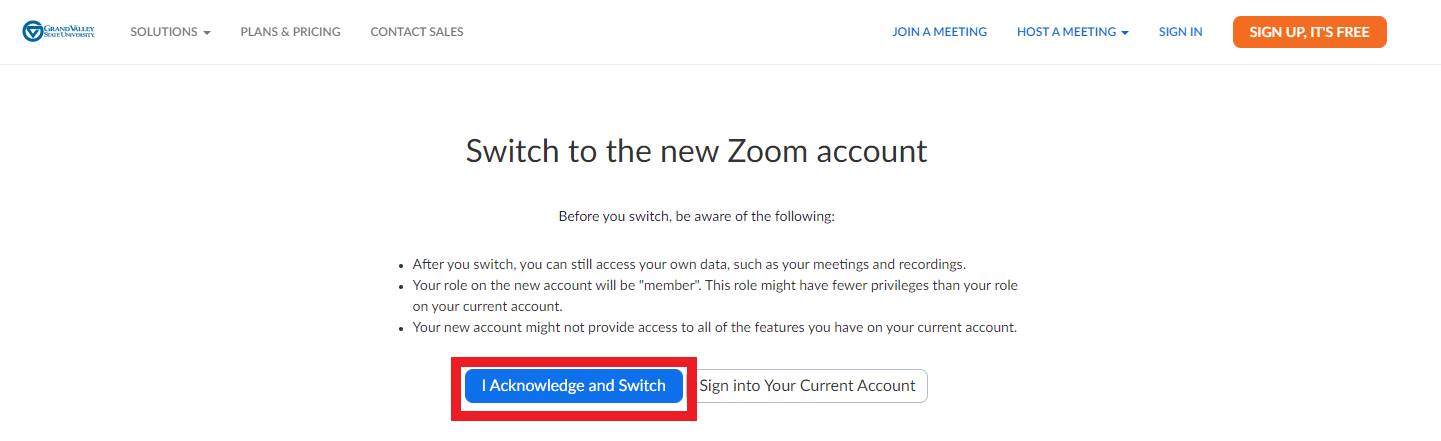Open the Solutions menu
This screenshot has width=1441, height=441.
pyautogui.click(x=164, y=32)
